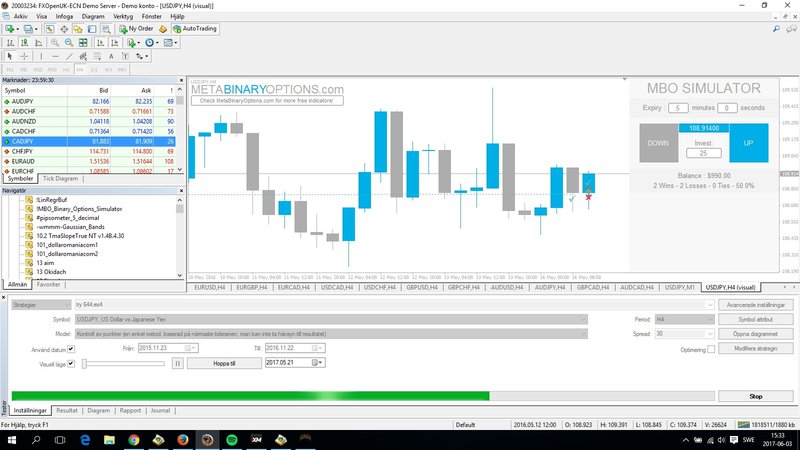The image size is (800, 450).
Task: Switch to the Journal tab
Action: tap(160, 411)
